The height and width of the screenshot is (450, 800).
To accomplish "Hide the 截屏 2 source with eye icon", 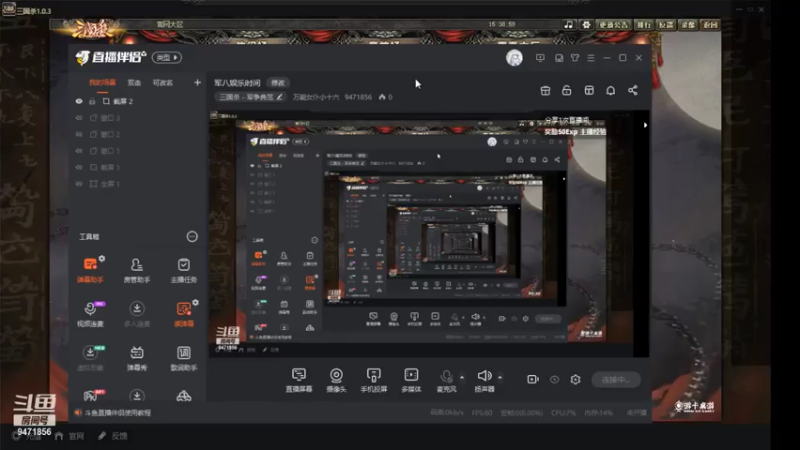I will 79,101.
